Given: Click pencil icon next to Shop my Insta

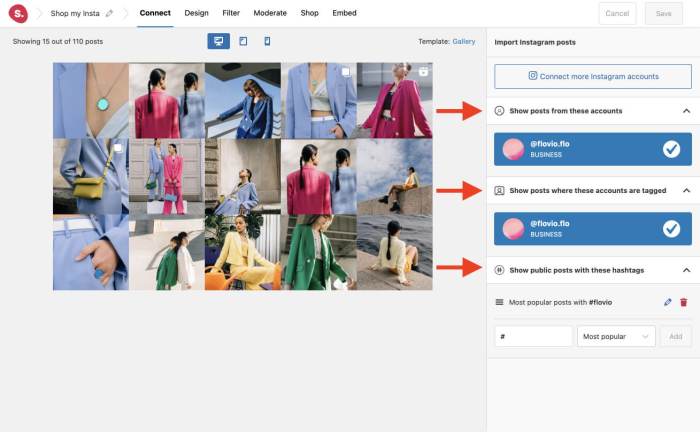Looking at the screenshot, I should click(x=109, y=14).
